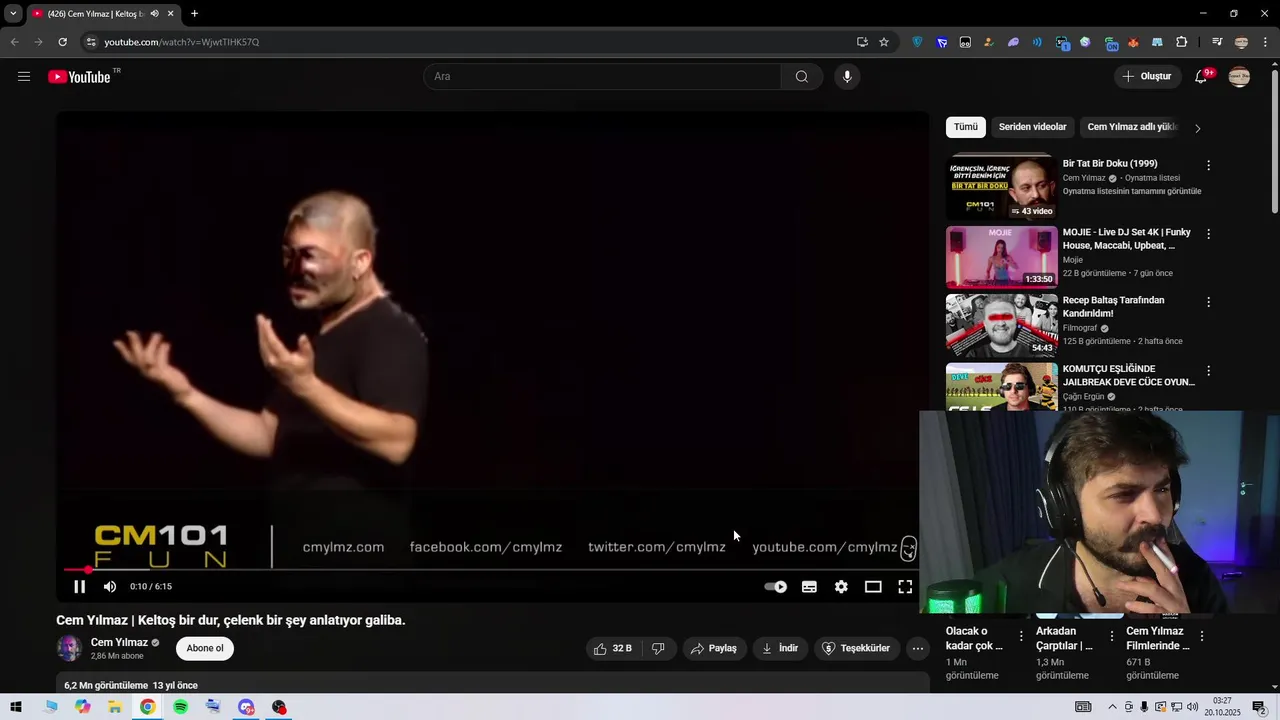Open more actions ellipsis under video
The height and width of the screenshot is (720, 1280).
[x=917, y=649]
